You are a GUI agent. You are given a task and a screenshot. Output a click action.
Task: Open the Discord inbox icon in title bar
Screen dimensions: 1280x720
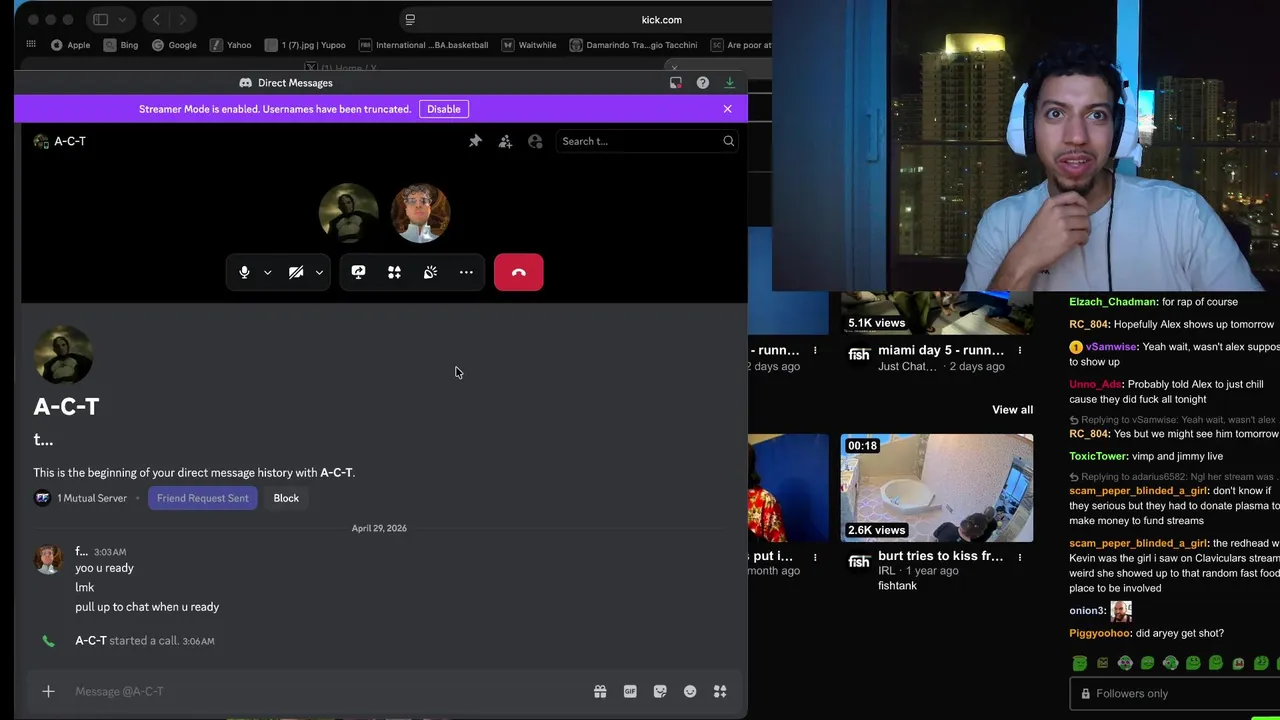(x=676, y=83)
